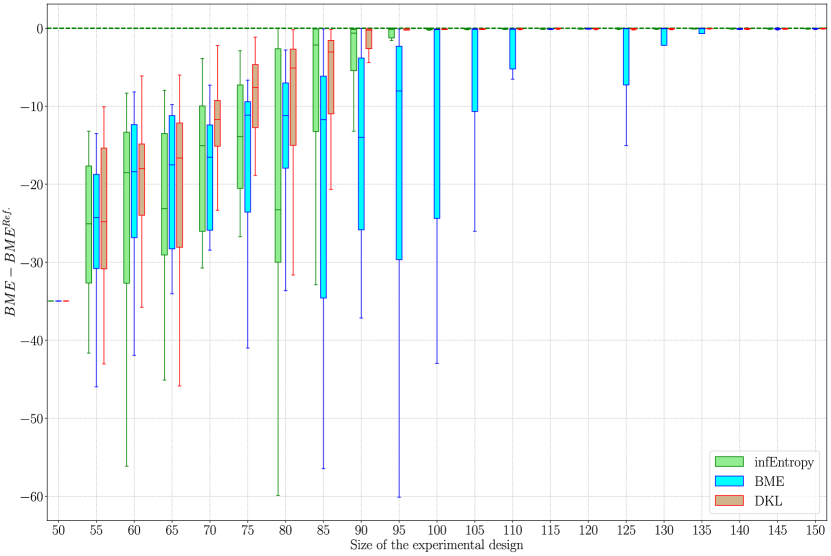Click y-axis tick label '−20'
The height and width of the screenshot is (556, 831).
pos(32,184)
